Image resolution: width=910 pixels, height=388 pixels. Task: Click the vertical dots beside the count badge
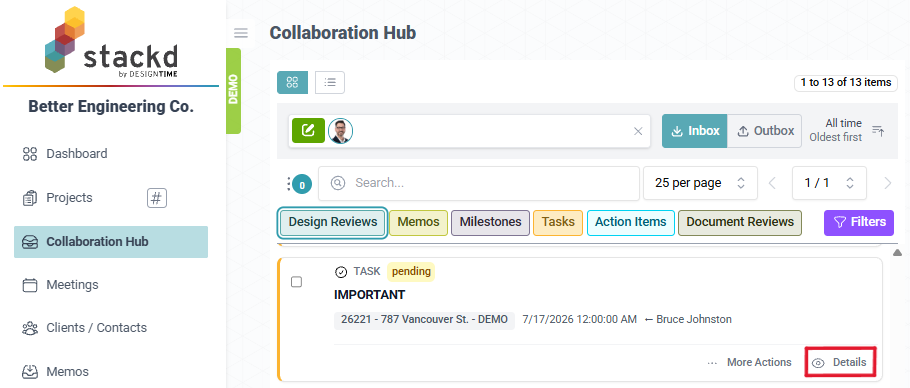288,184
